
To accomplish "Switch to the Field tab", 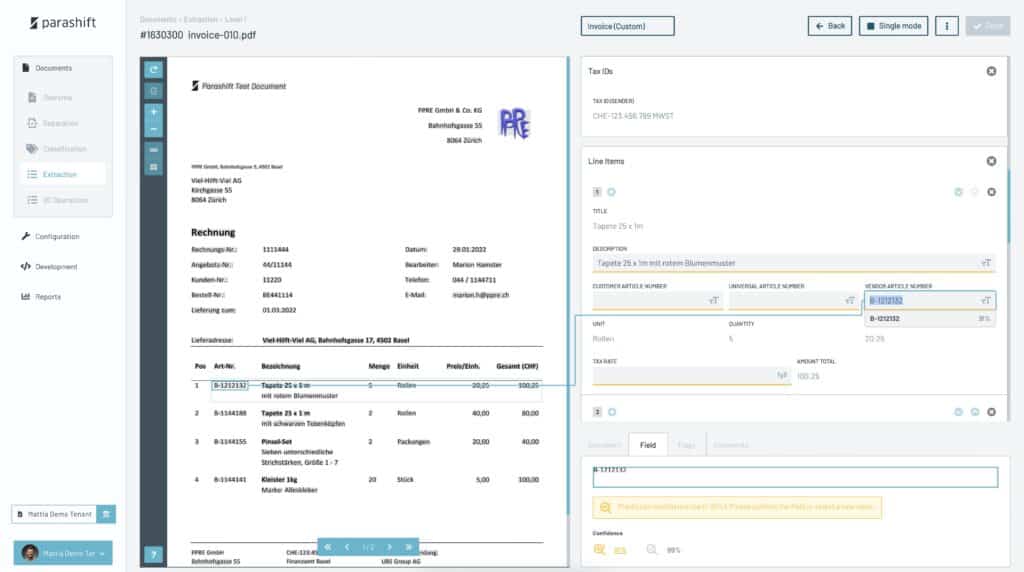I will tap(647, 444).
